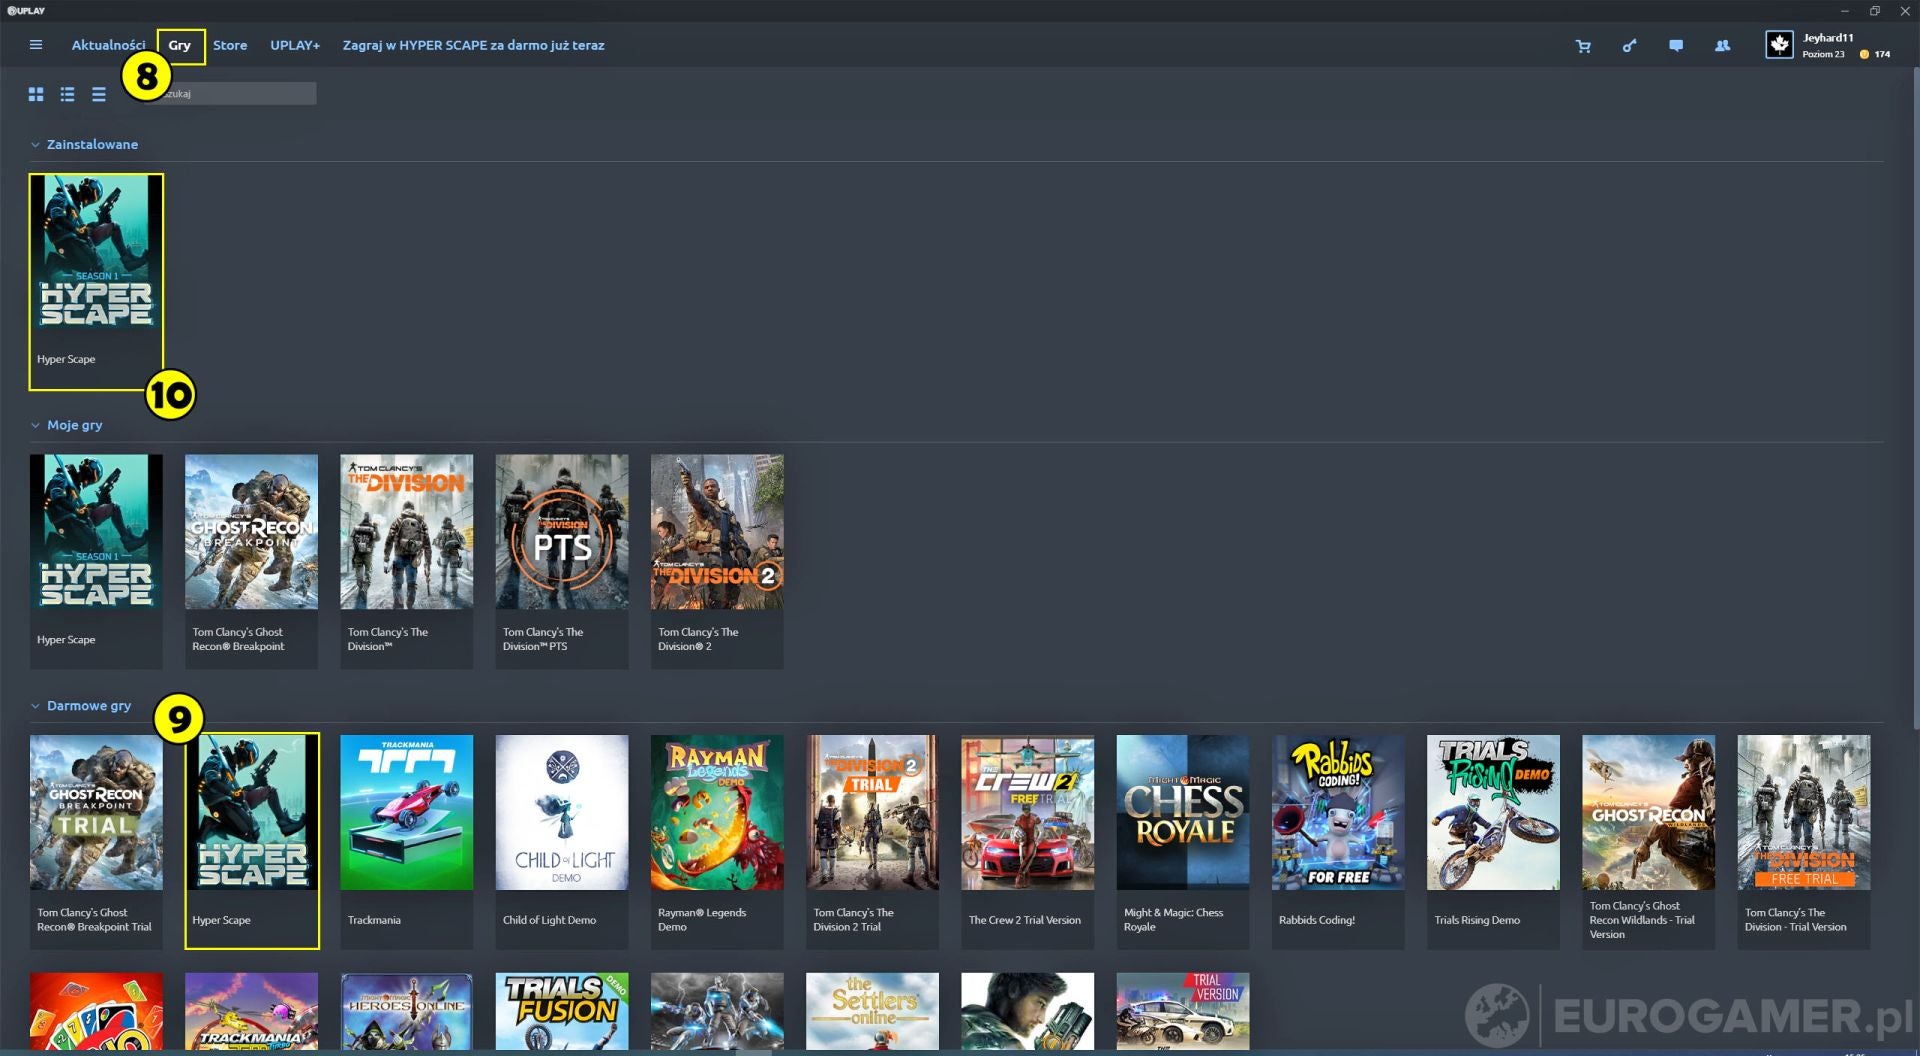
Task: Open the Store tab
Action: coord(230,45)
